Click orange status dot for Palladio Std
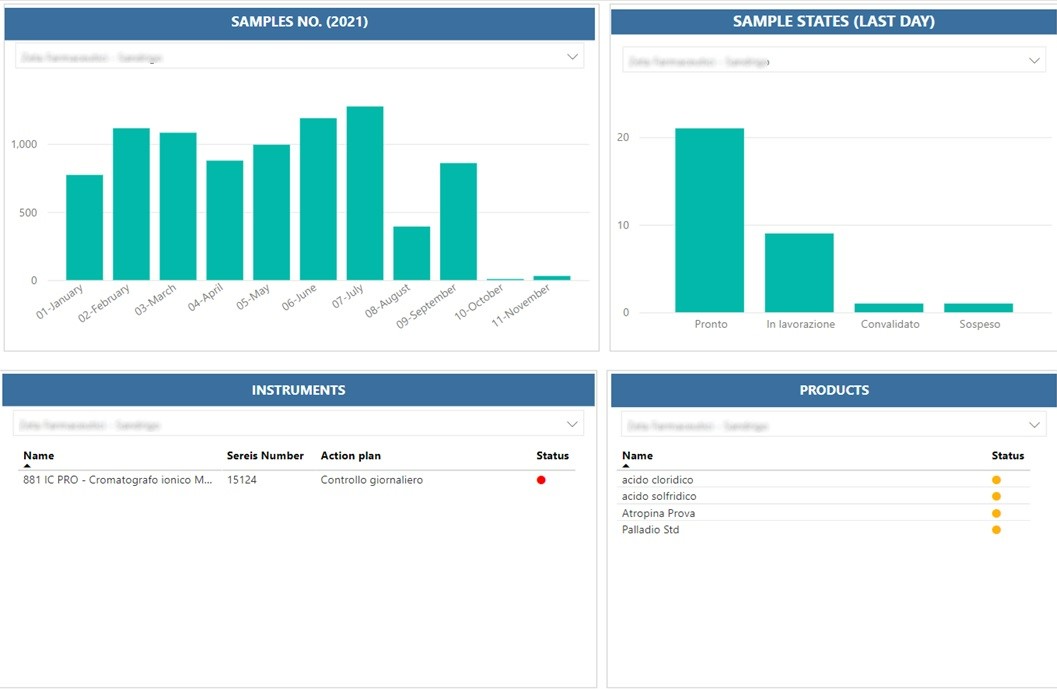Viewport: 1057px width, 689px height. click(x=996, y=530)
